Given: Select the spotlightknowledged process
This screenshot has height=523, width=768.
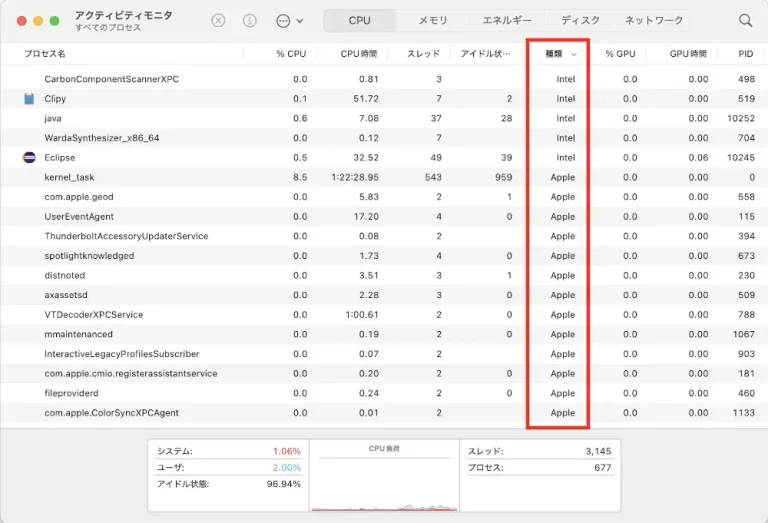Looking at the screenshot, I should 89,256.
